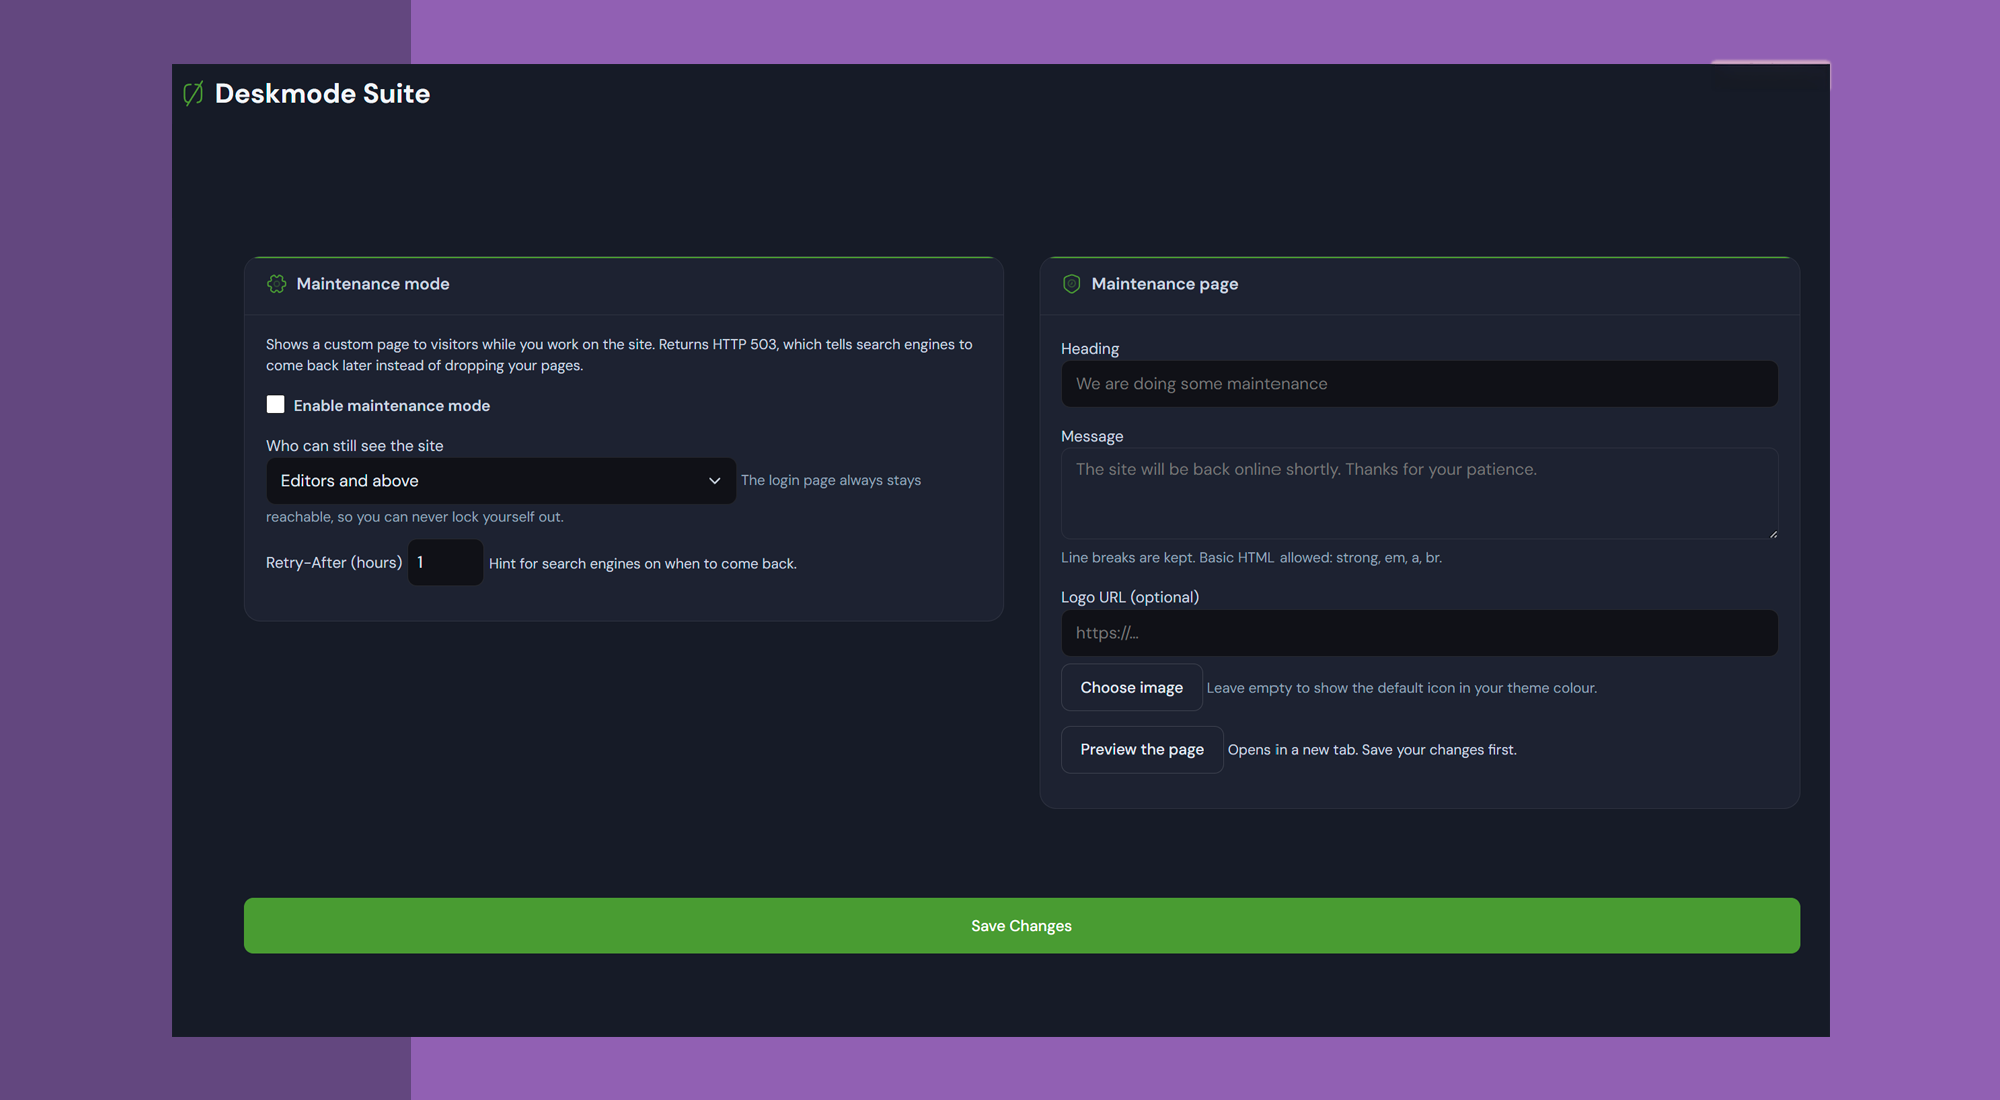Click the 'Line breaks are kept' help text
This screenshot has height=1100, width=2000.
pyautogui.click(x=1251, y=558)
